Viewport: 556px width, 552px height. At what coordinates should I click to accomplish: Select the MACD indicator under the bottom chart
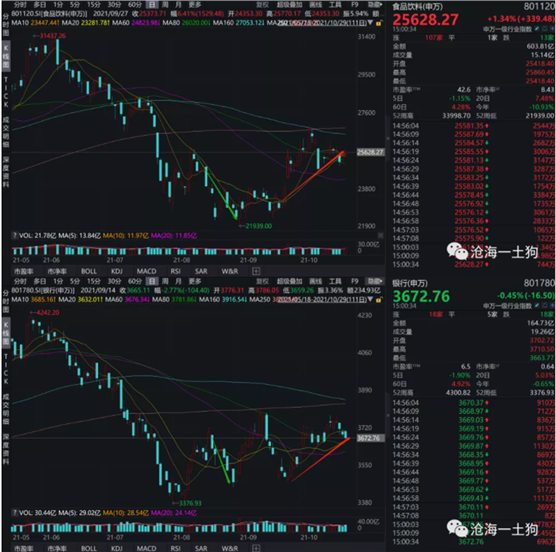146,548
